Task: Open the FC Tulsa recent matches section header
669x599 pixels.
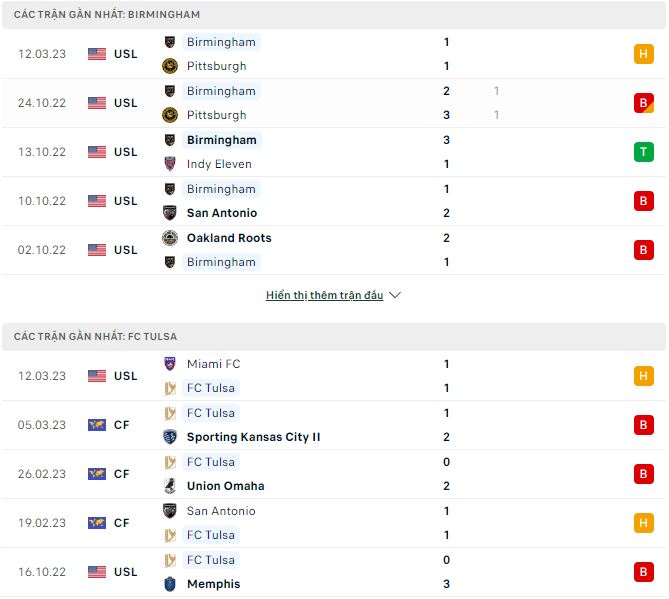Action: (x=96, y=337)
